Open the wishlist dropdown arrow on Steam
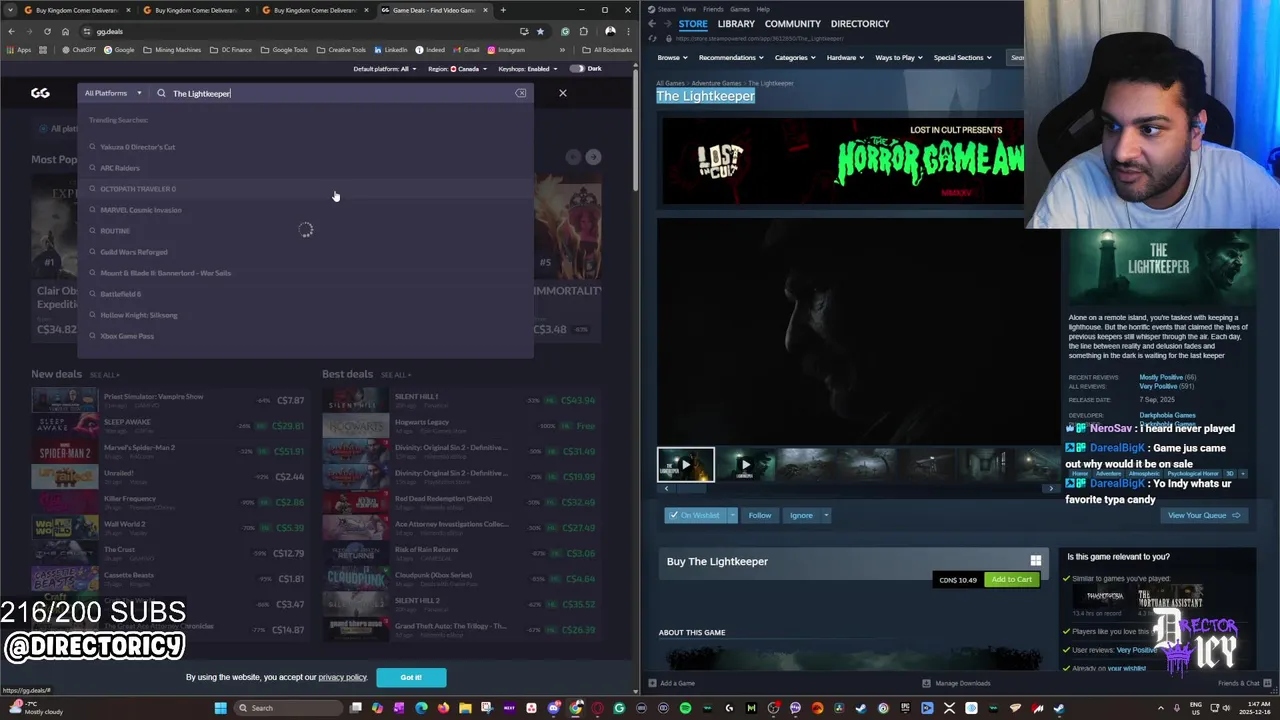The height and width of the screenshot is (720, 1280). point(733,515)
